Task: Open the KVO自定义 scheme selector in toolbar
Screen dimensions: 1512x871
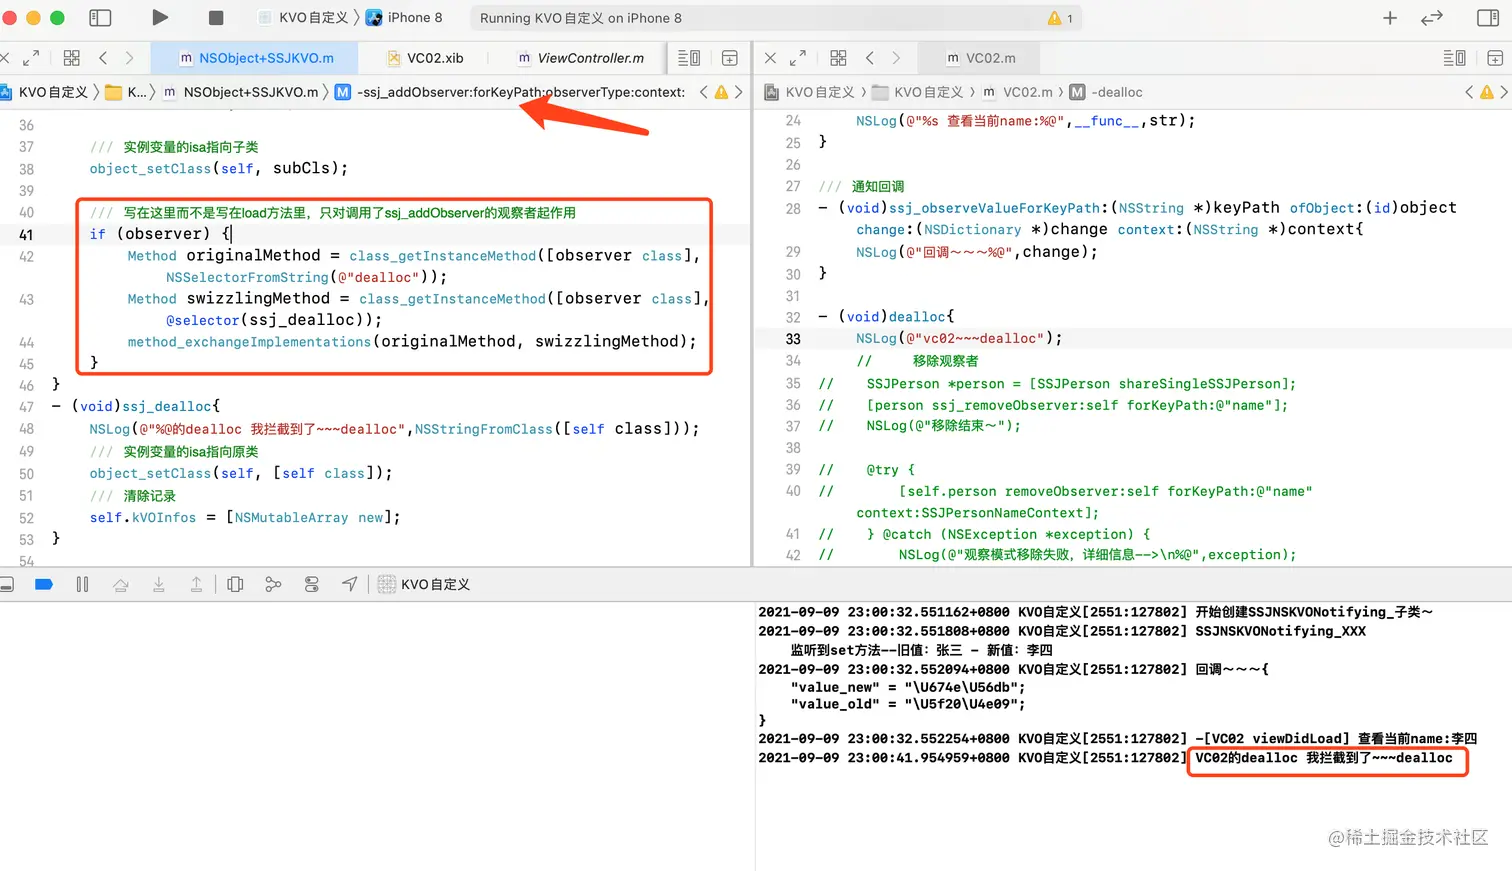Action: click(303, 18)
